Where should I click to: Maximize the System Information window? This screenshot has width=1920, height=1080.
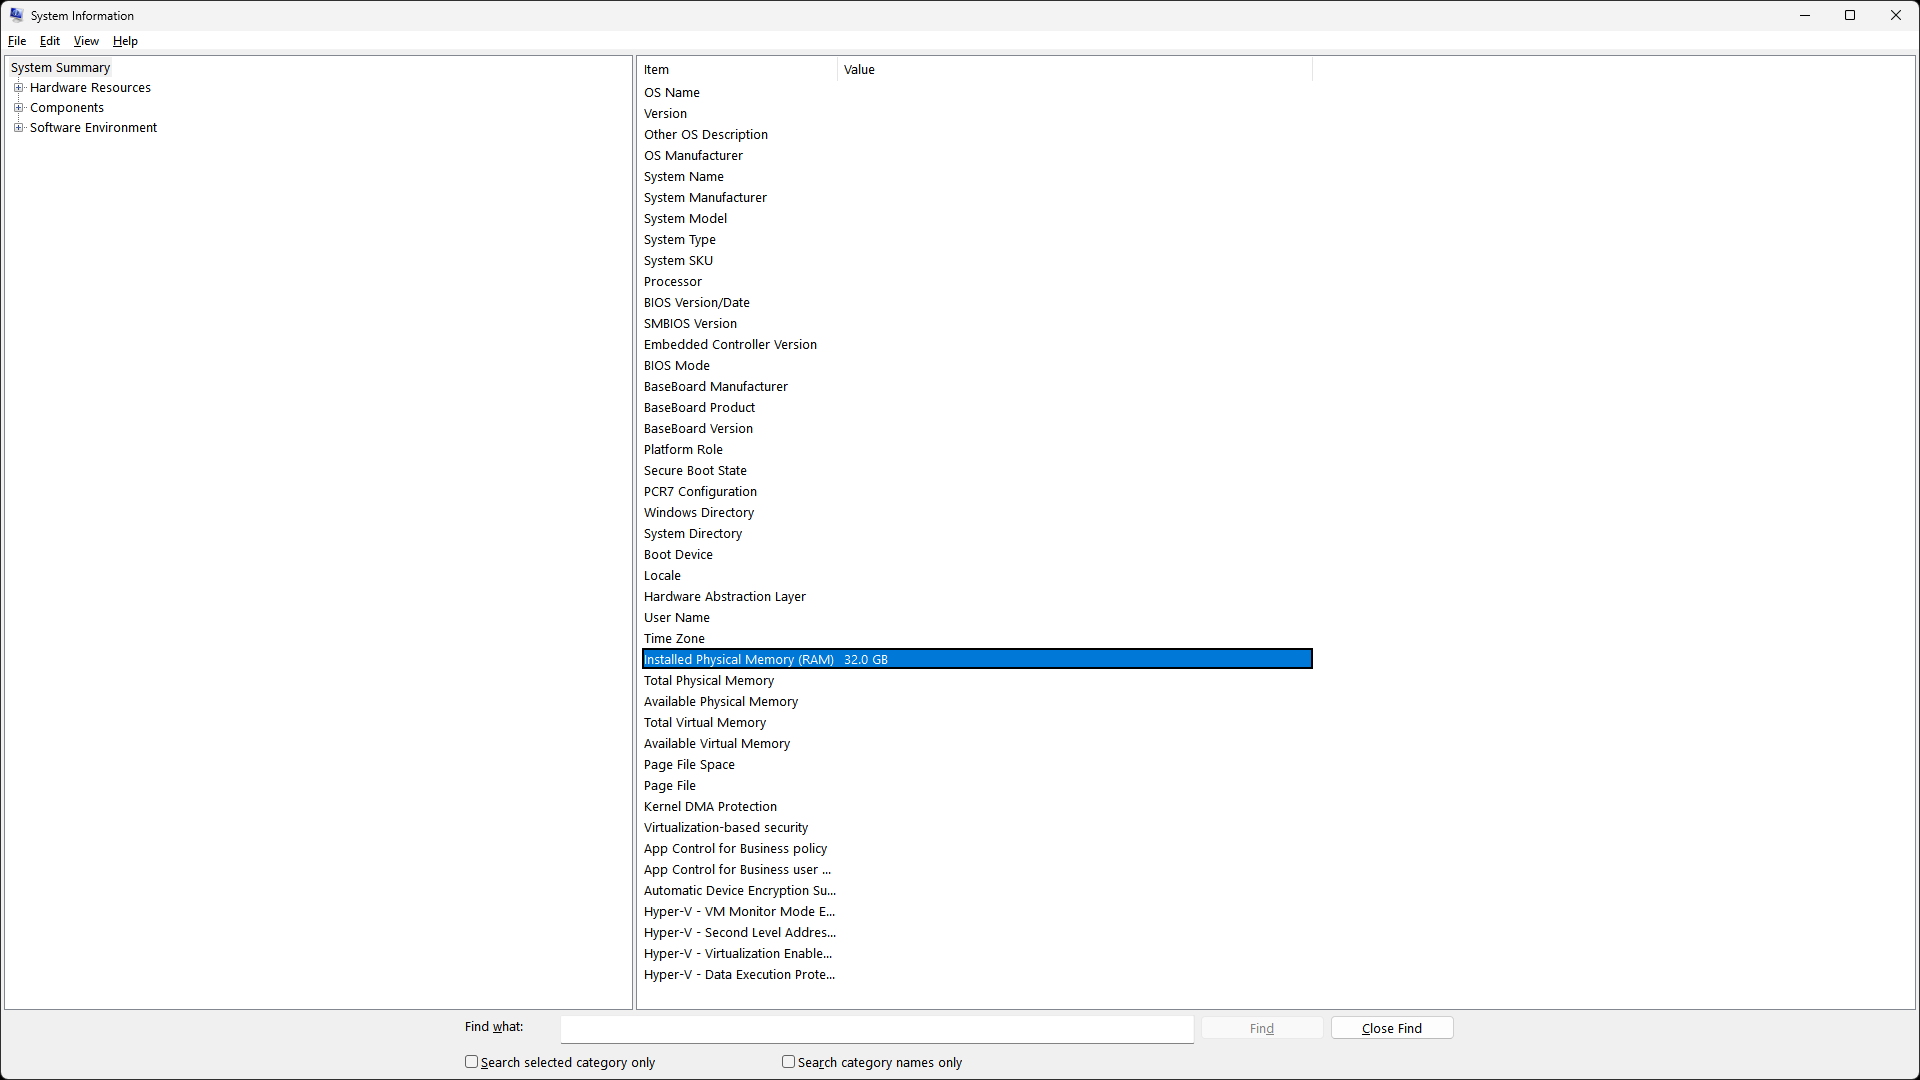[x=1850, y=15]
